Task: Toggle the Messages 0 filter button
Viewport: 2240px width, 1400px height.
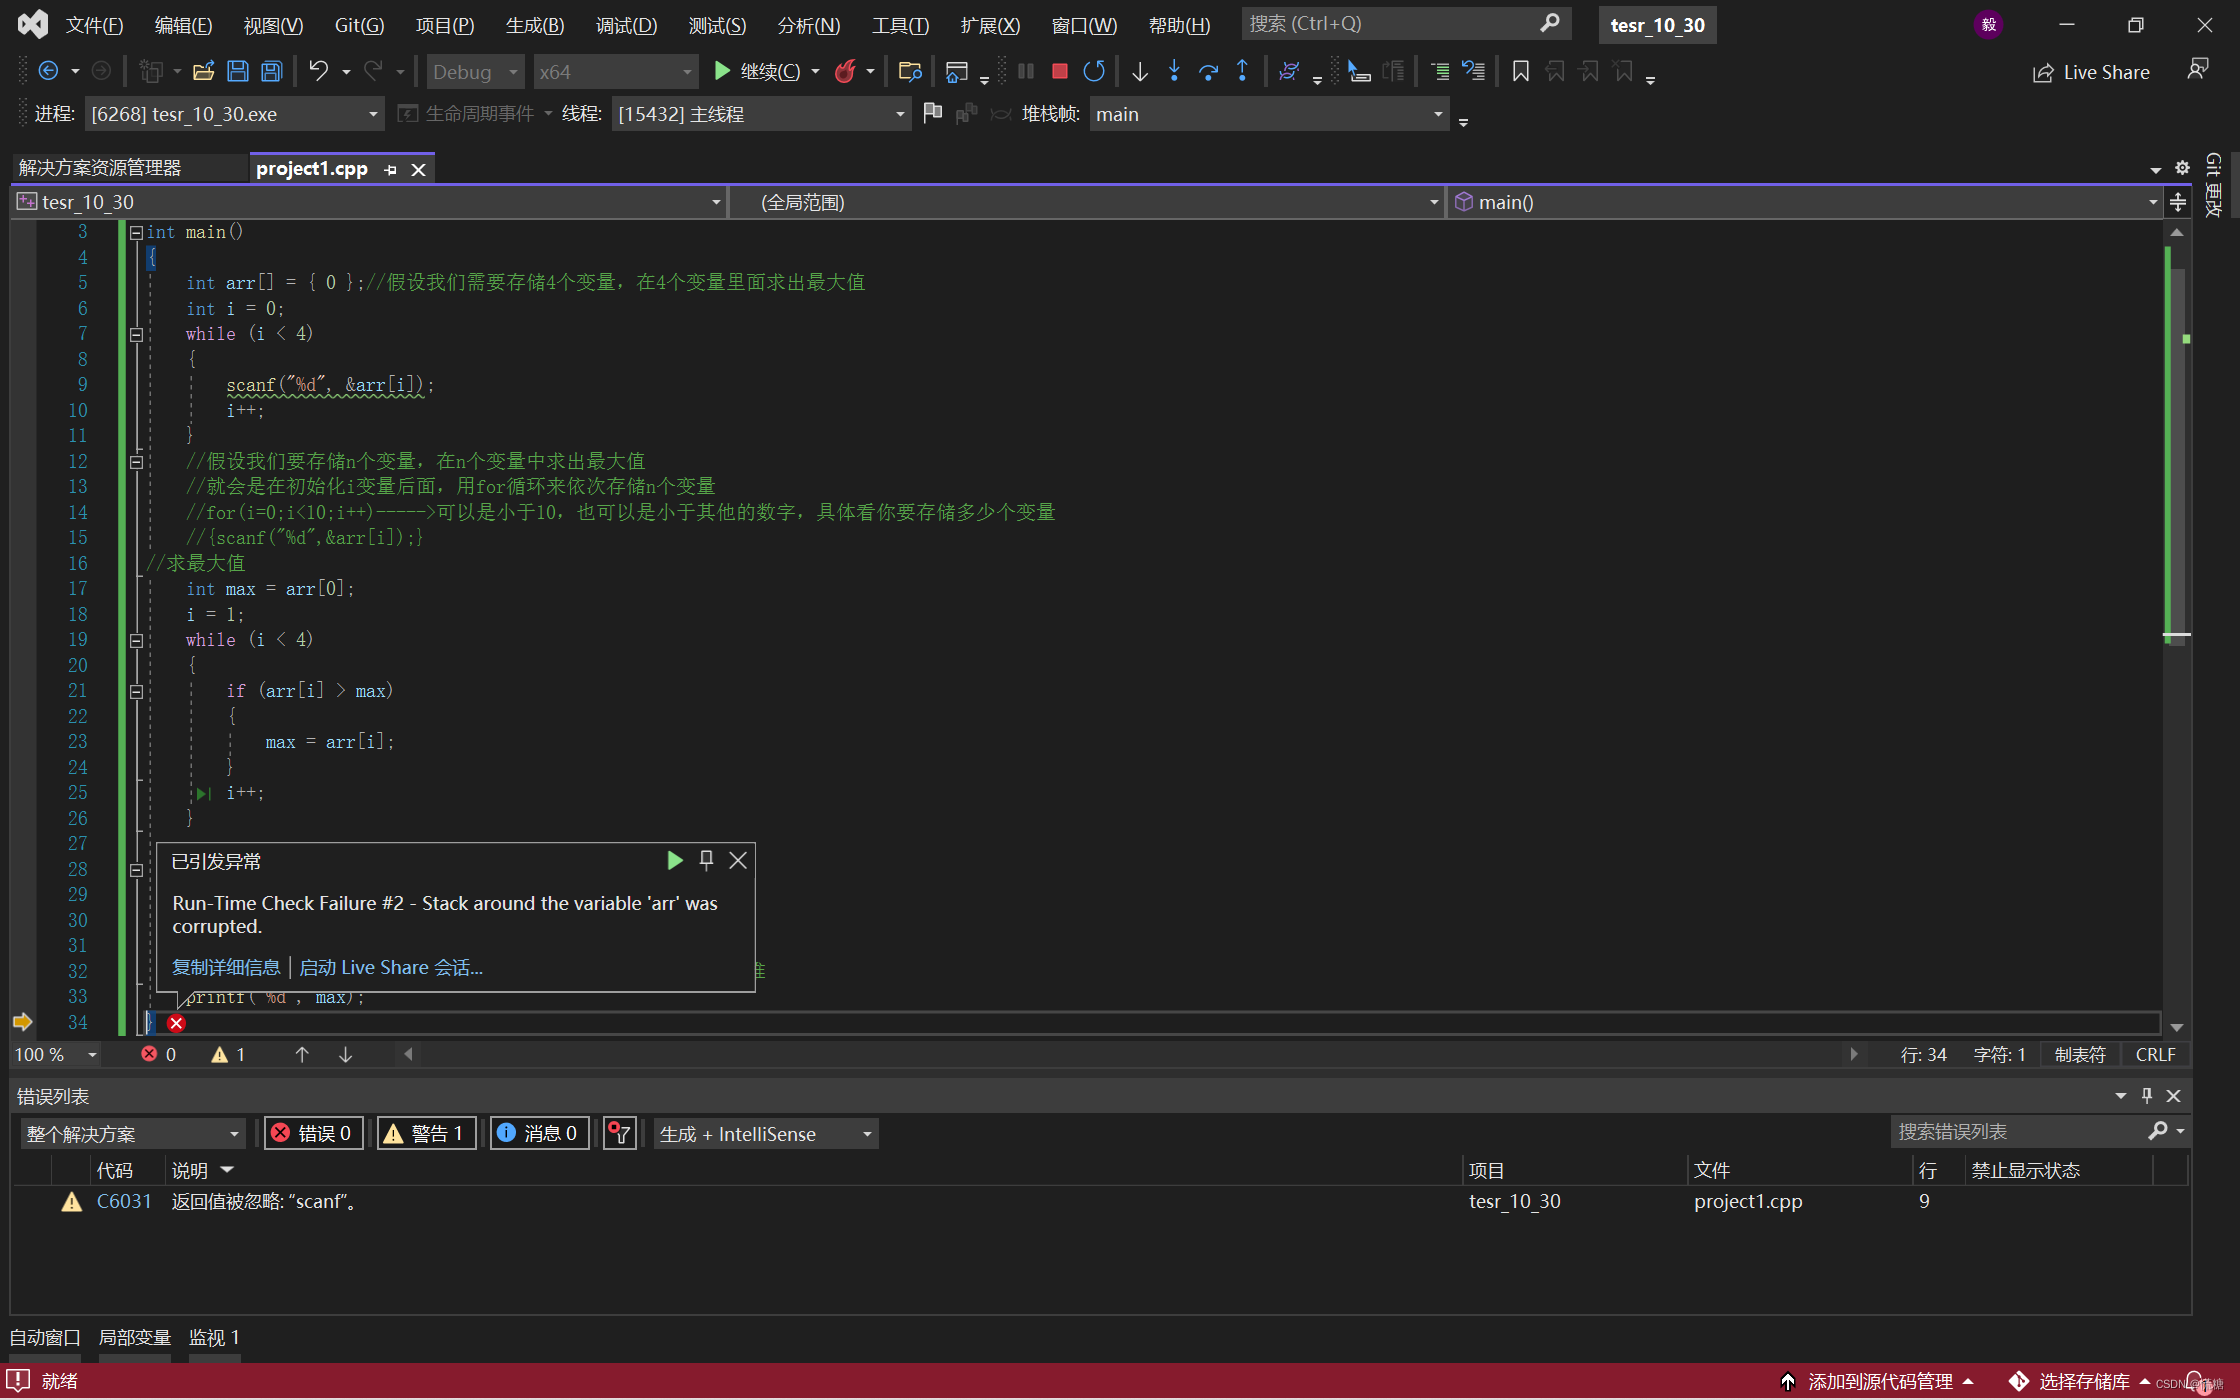Action: pyautogui.click(x=539, y=1133)
